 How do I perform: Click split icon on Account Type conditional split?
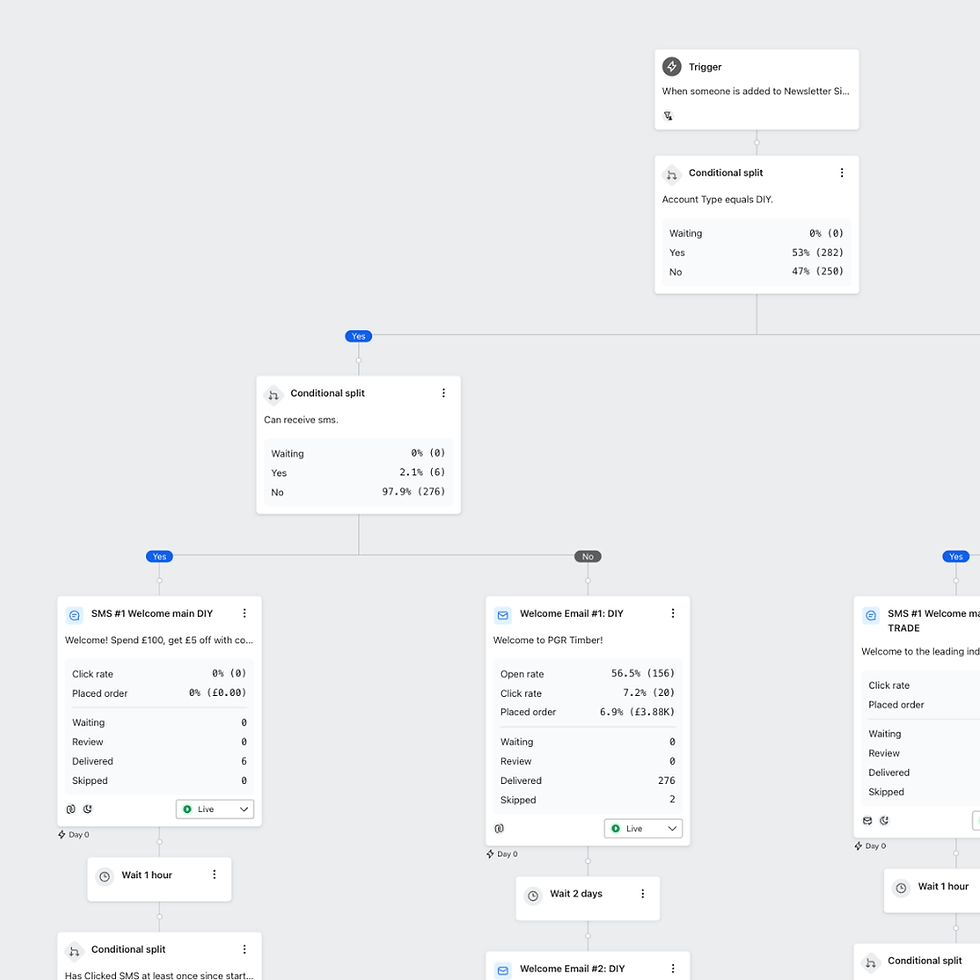tap(671, 175)
